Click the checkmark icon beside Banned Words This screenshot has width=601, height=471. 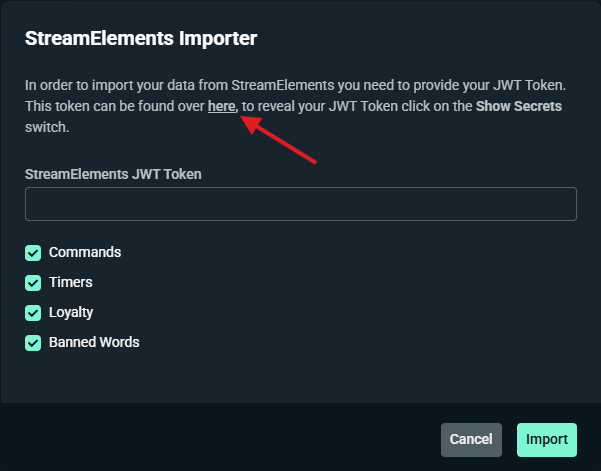coord(33,343)
